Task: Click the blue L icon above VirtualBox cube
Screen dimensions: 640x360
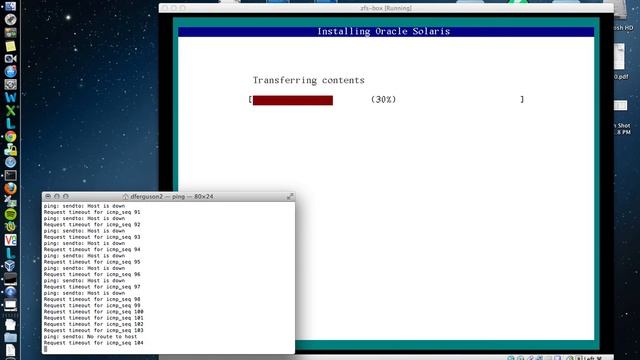Action: pos(11,253)
